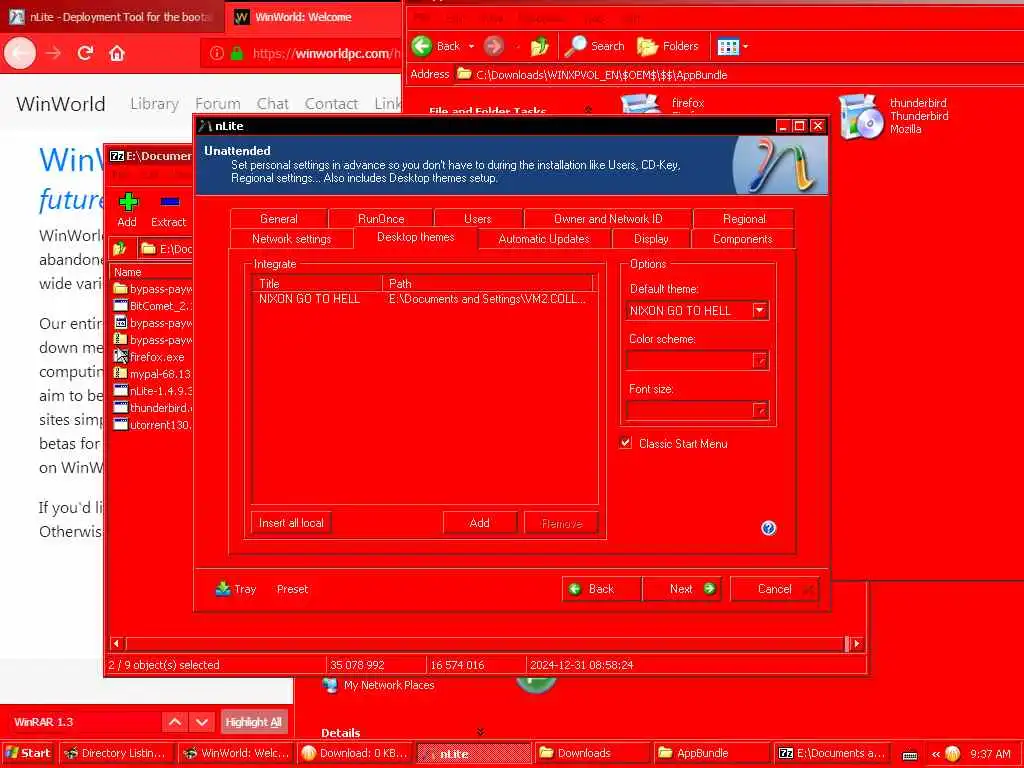Click the browser home icon
Viewport: 1024px width, 768px height.
117,53
